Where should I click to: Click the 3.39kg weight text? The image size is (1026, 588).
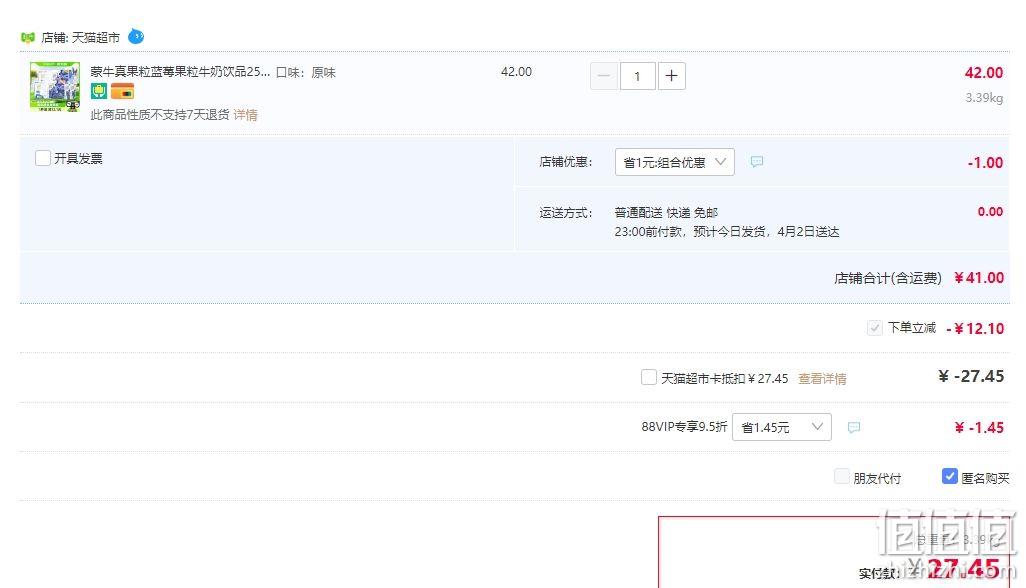[984, 98]
